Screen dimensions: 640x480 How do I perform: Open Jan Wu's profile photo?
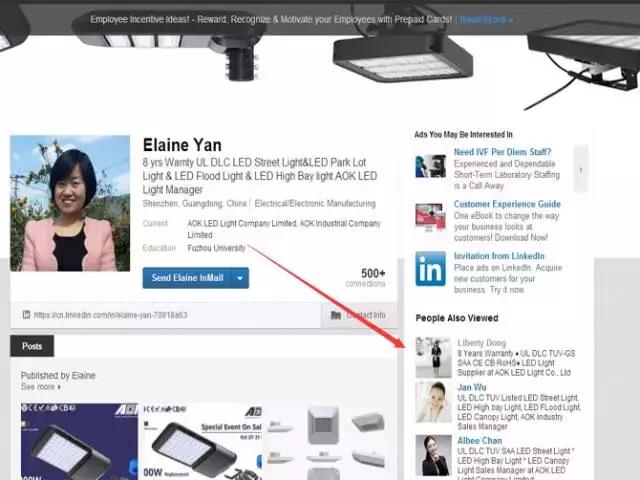(x=434, y=402)
